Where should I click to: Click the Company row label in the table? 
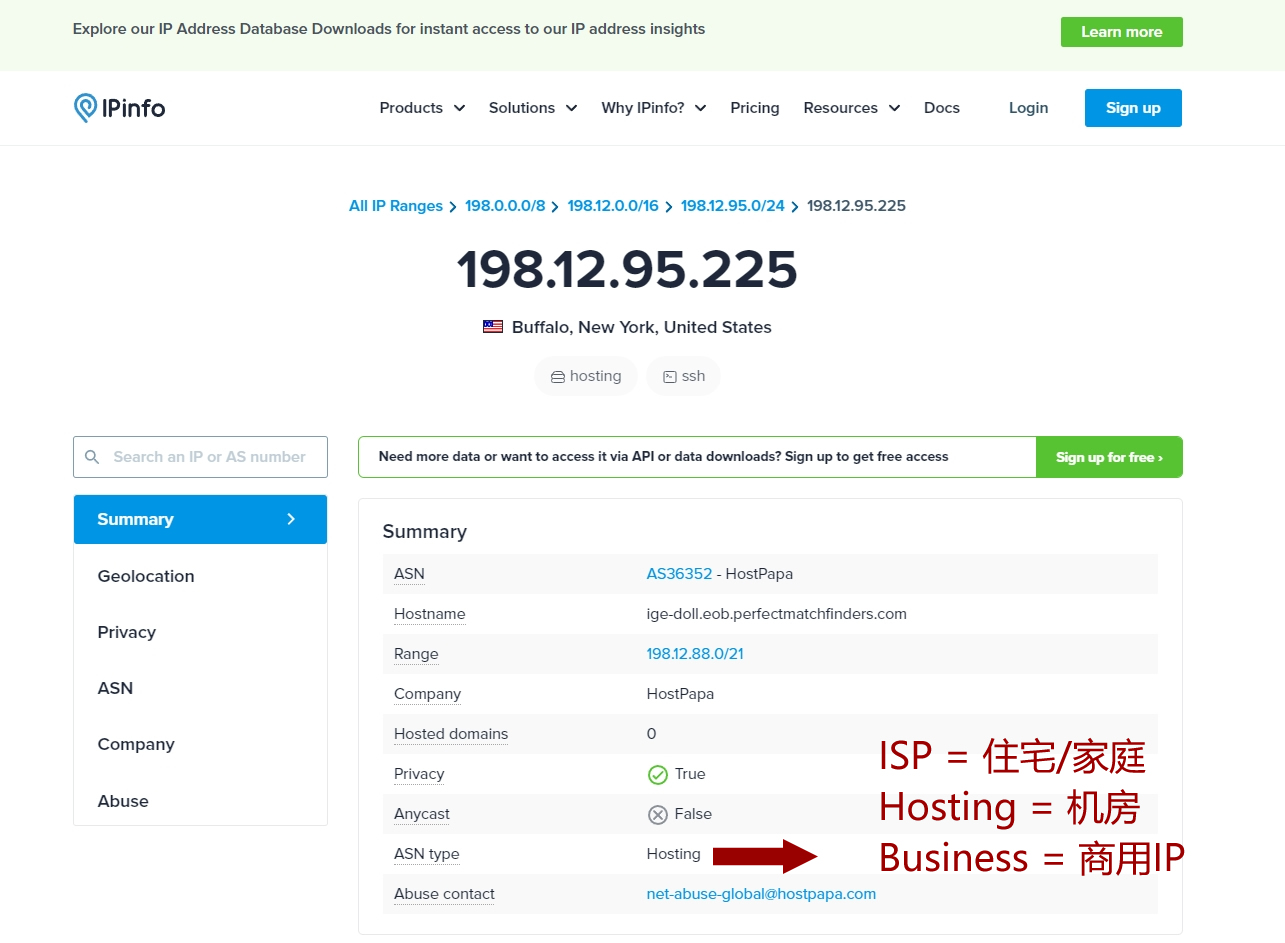[427, 694]
